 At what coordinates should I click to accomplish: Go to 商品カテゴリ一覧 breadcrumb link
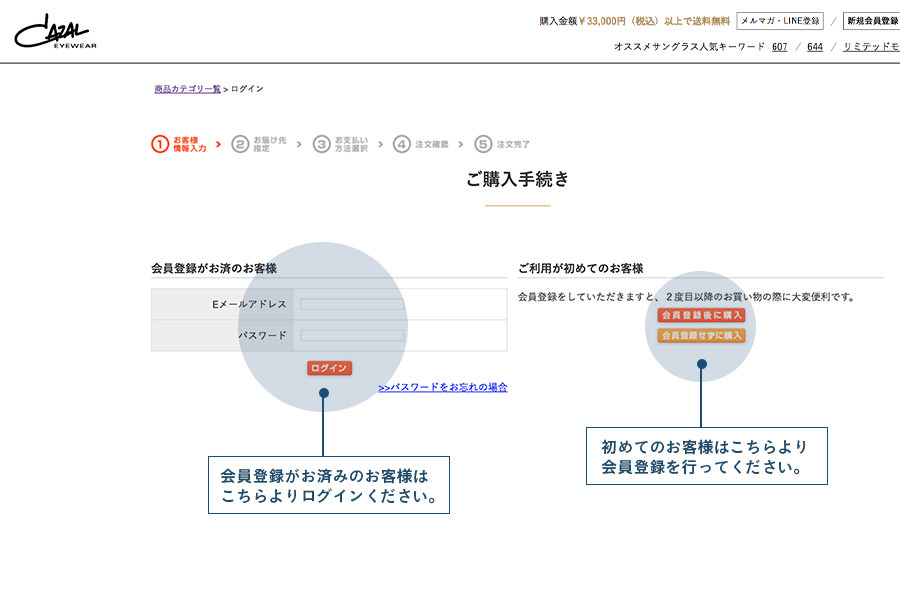(187, 89)
